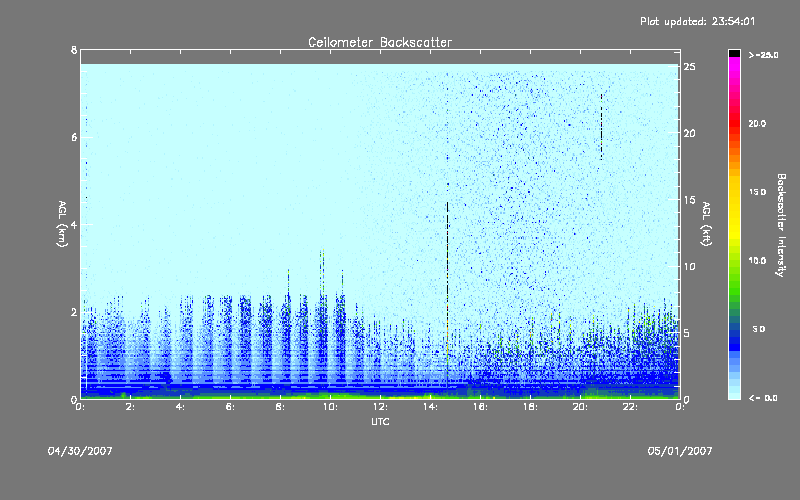The image size is (800, 500).
Task: Click the '>=25.0' colorbar maximum label
Action: click(763, 55)
